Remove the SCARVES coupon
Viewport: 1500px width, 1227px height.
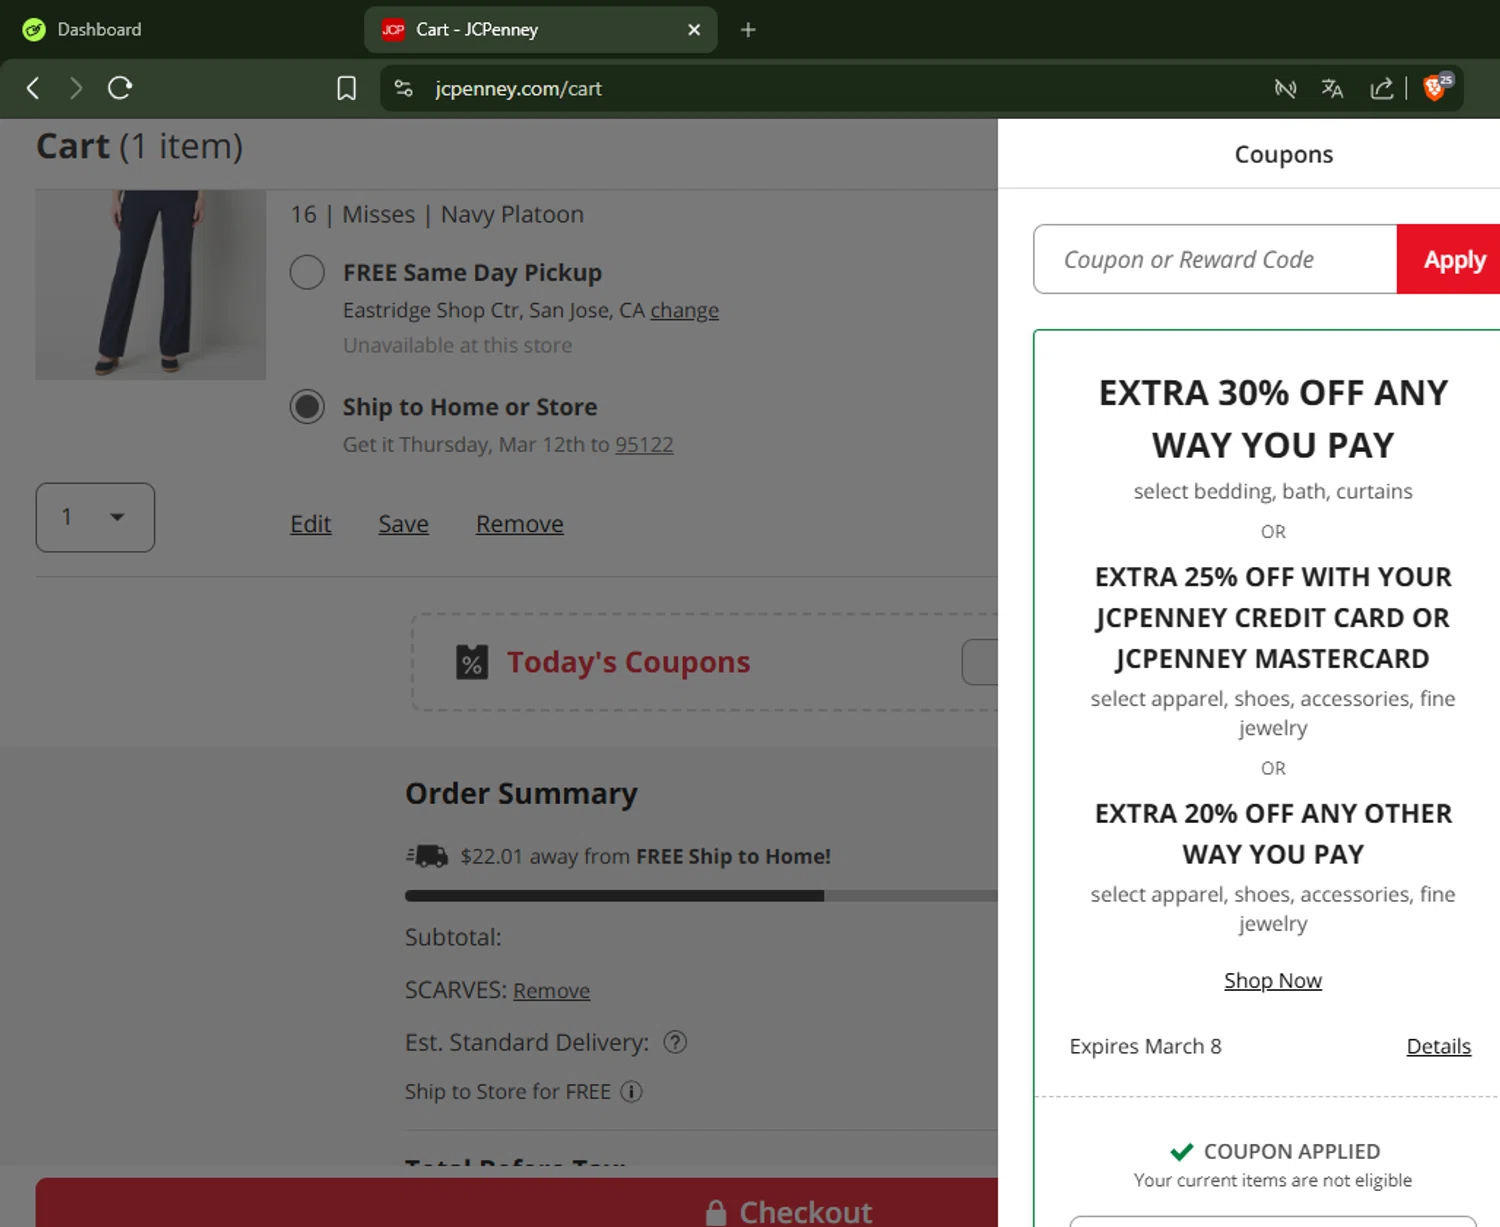click(x=551, y=990)
